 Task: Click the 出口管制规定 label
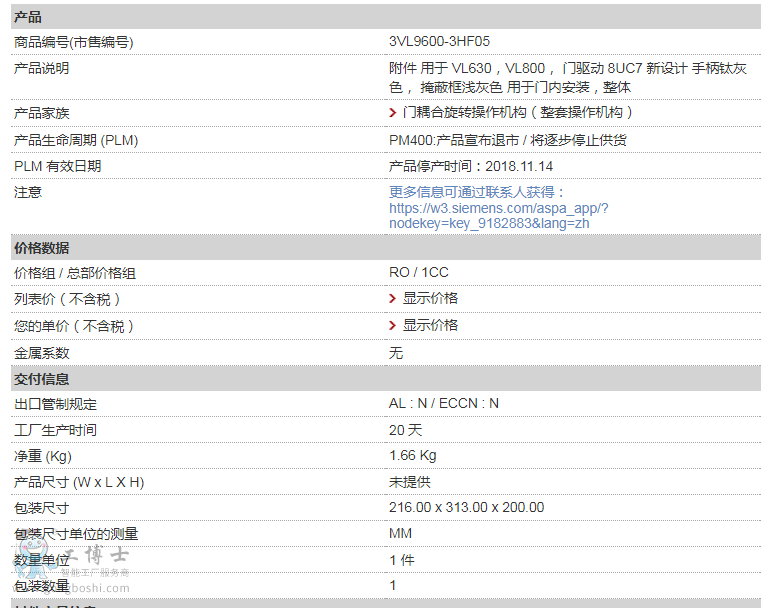[55, 405]
